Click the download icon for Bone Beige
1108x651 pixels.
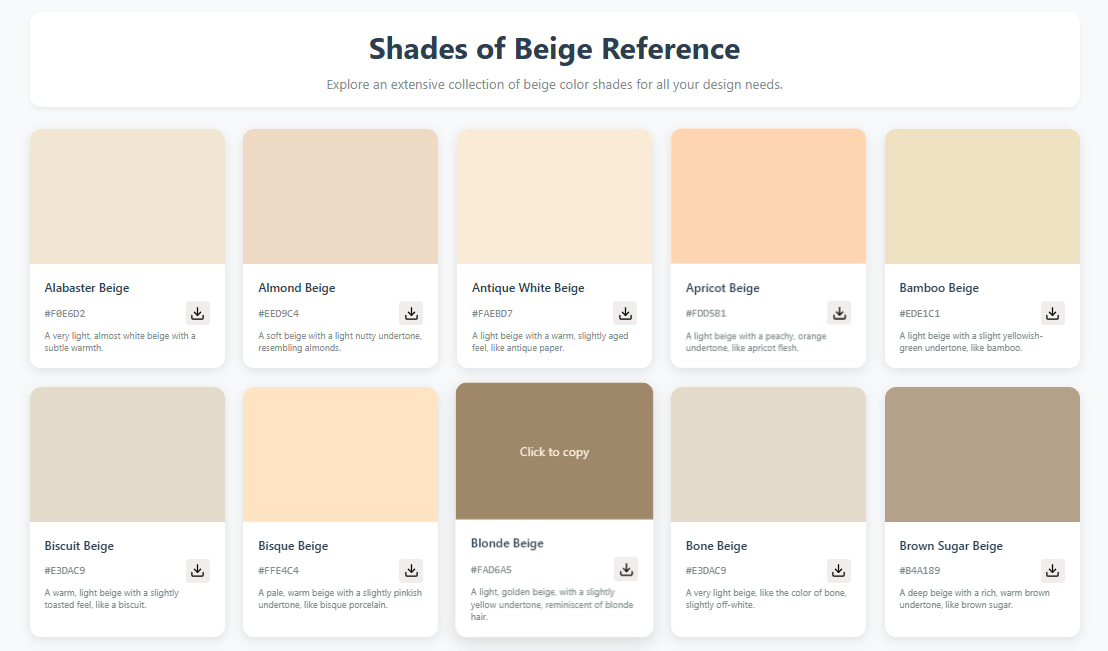[839, 569]
